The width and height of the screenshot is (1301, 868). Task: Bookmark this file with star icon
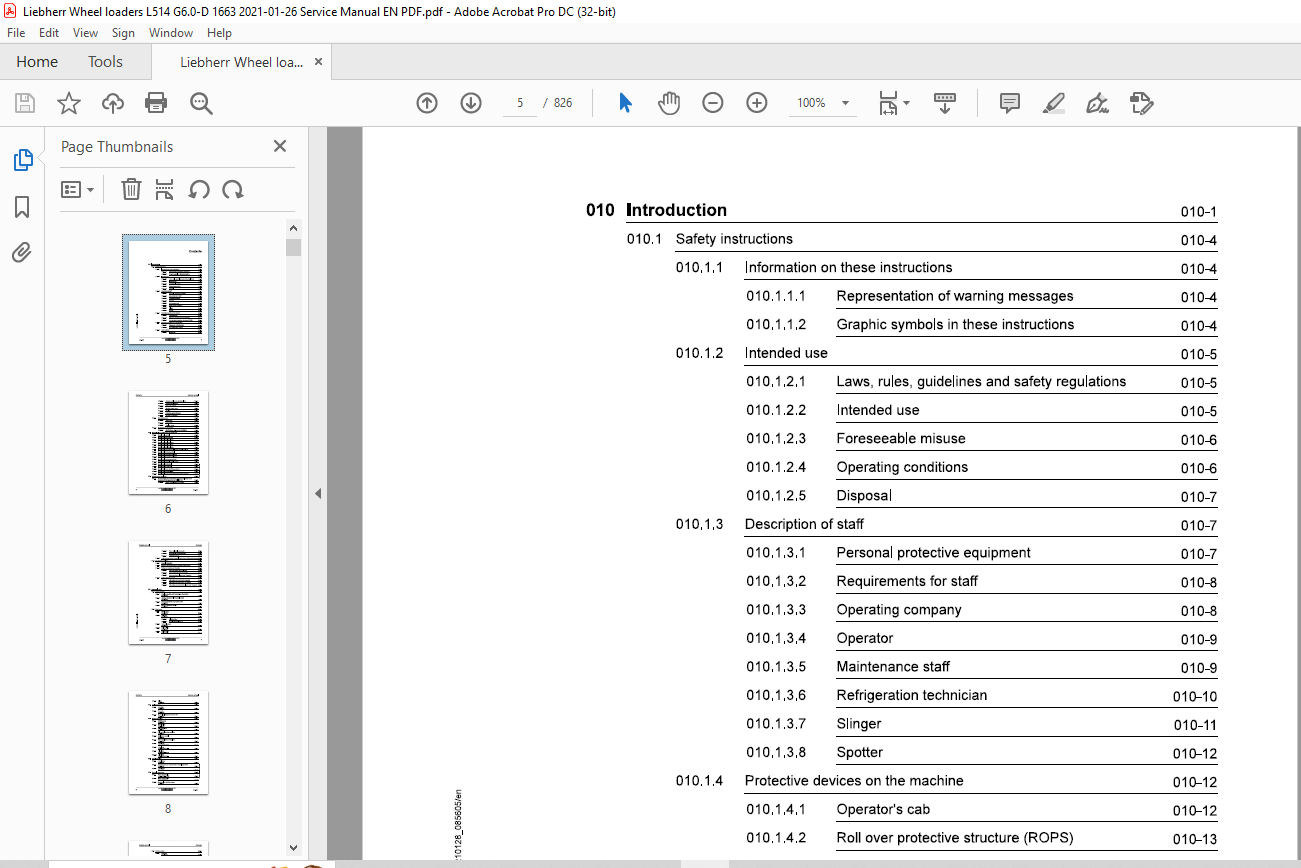point(68,103)
